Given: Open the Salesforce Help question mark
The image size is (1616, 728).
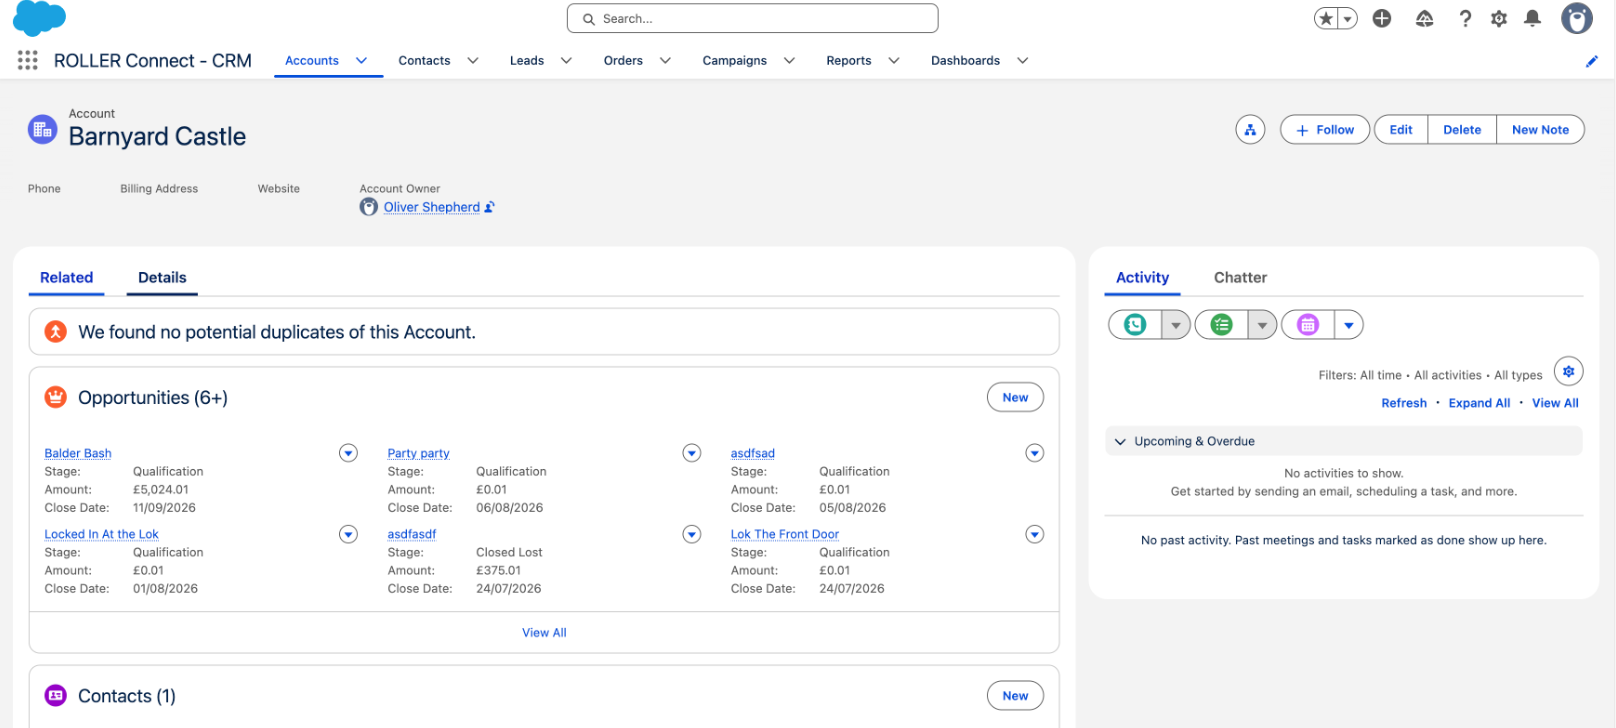Looking at the screenshot, I should tap(1465, 18).
